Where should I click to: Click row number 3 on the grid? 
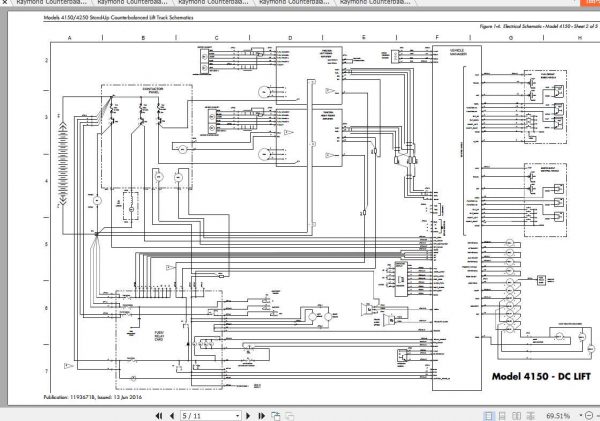[x=47, y=117]
